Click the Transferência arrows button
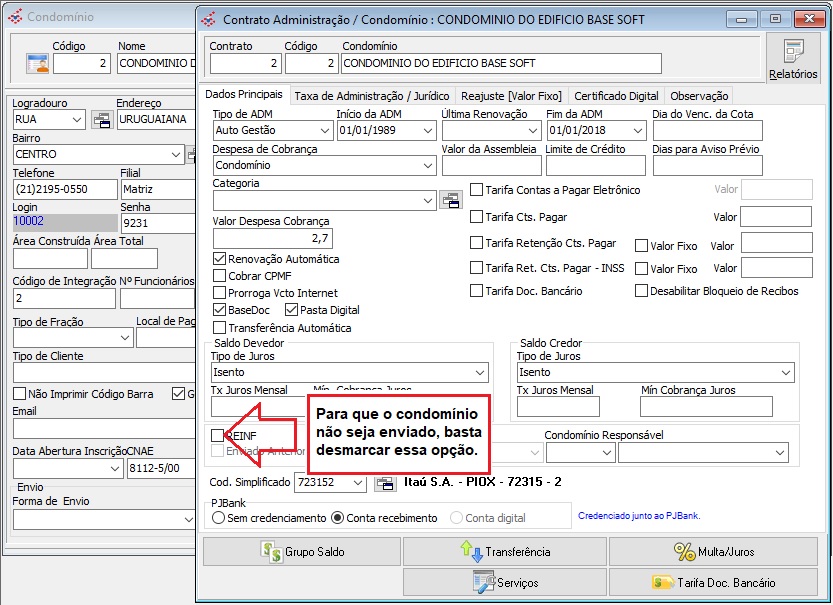This screenshot has height=605, width=833. (505, 552)
